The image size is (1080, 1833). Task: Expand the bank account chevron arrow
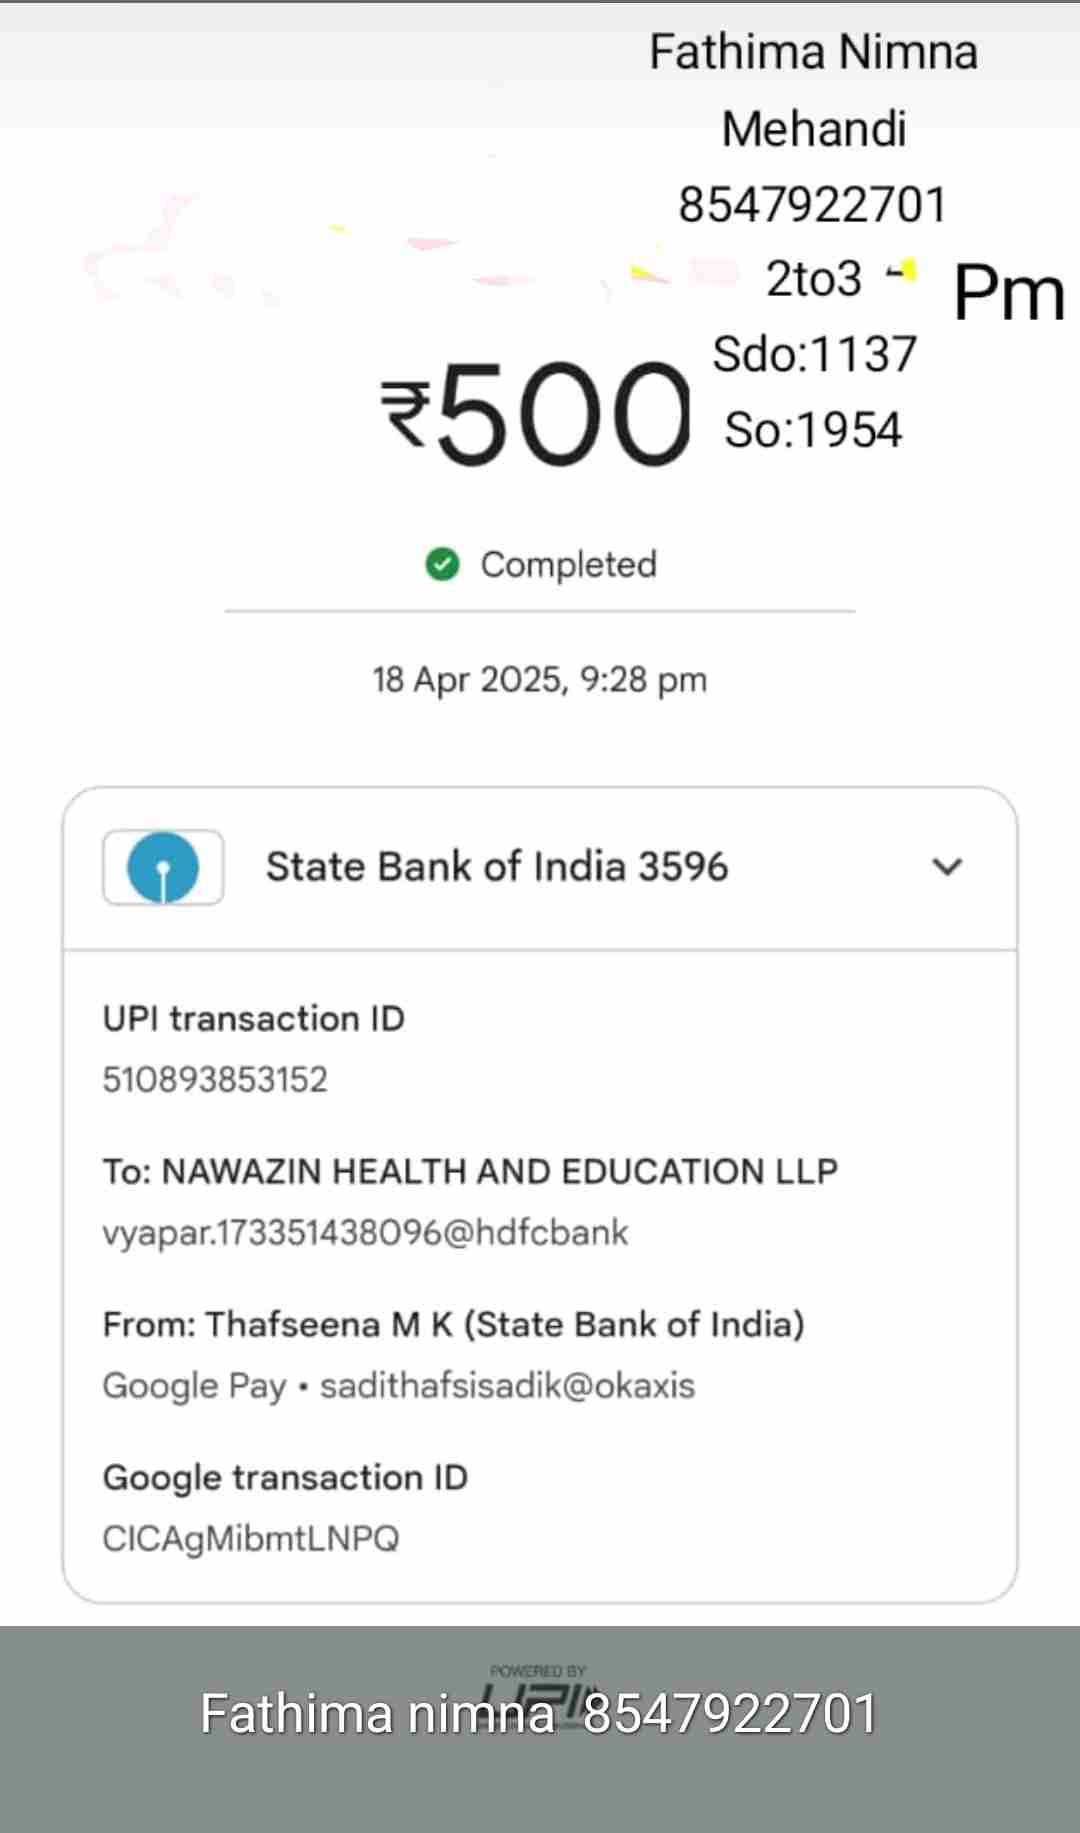(947, 867)
